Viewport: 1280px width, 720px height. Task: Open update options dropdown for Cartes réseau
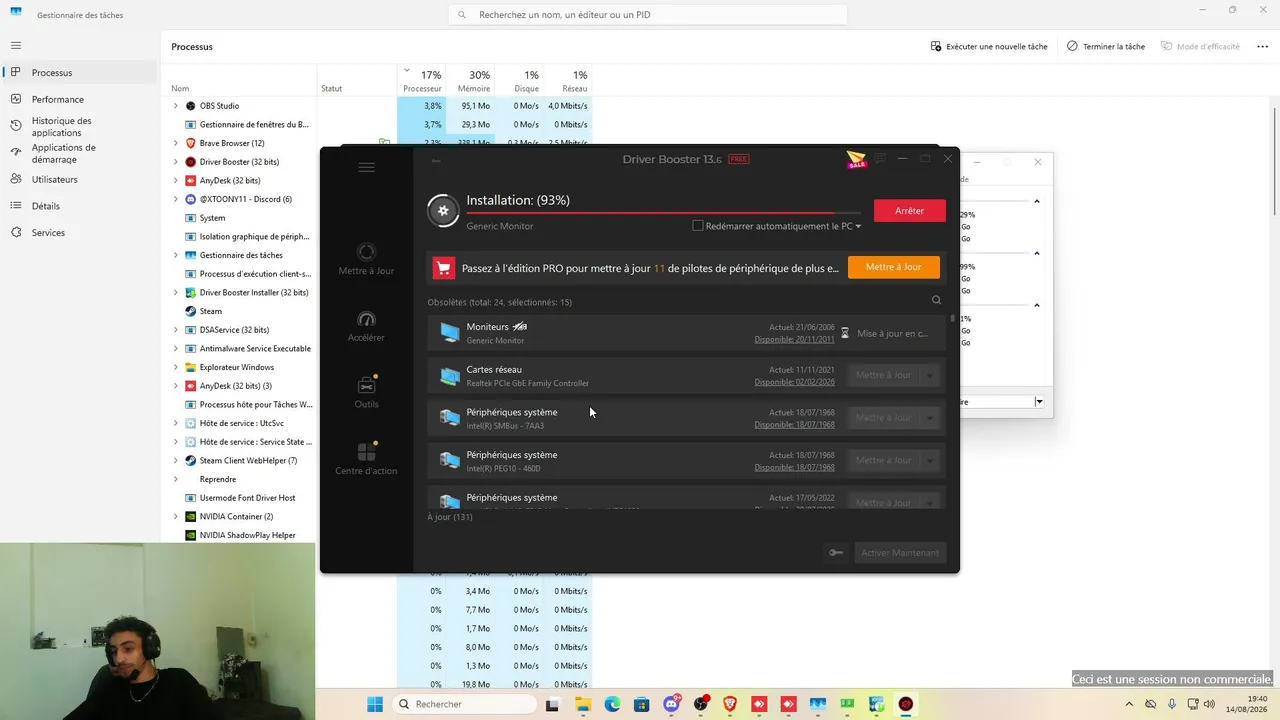click(931, 375)
